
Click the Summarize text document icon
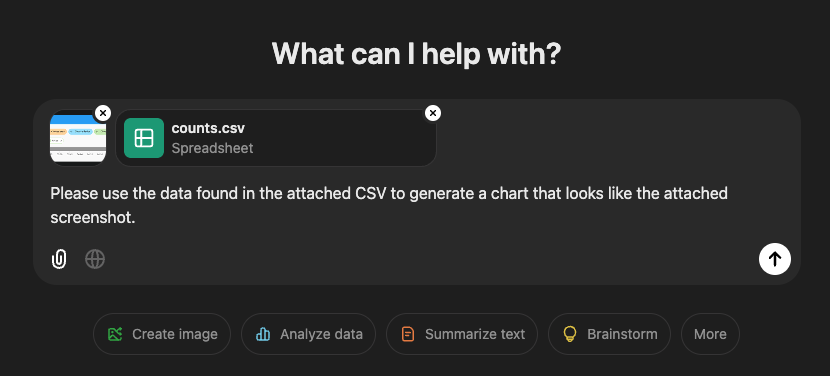tap(408, 334)
